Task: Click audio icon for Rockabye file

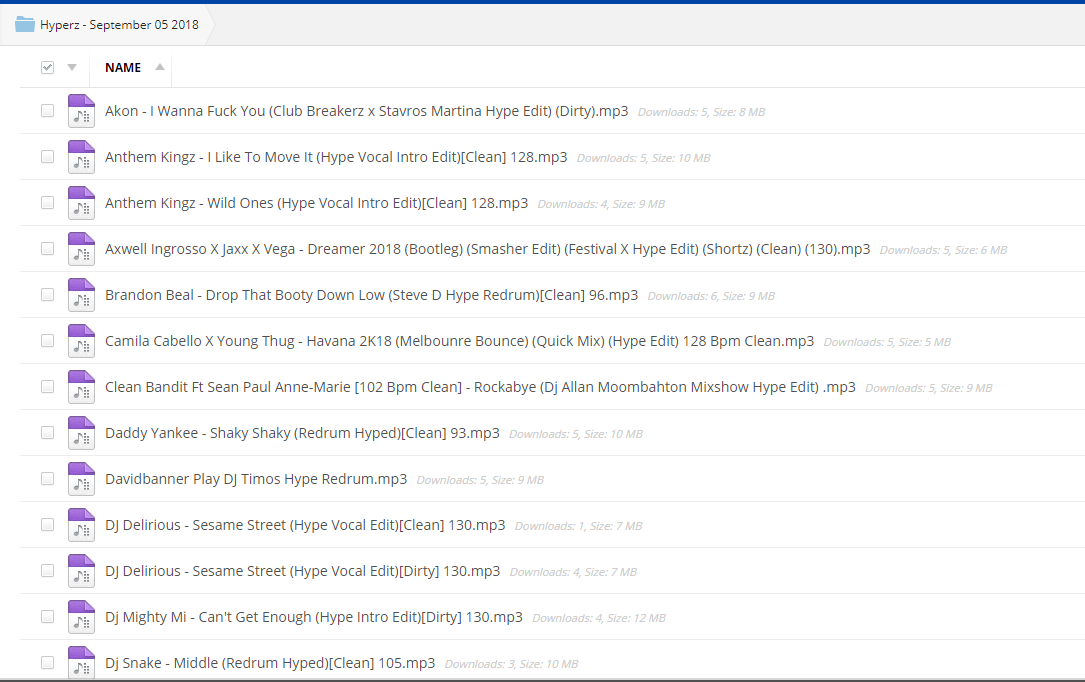Action: click(x=81, y=387)
